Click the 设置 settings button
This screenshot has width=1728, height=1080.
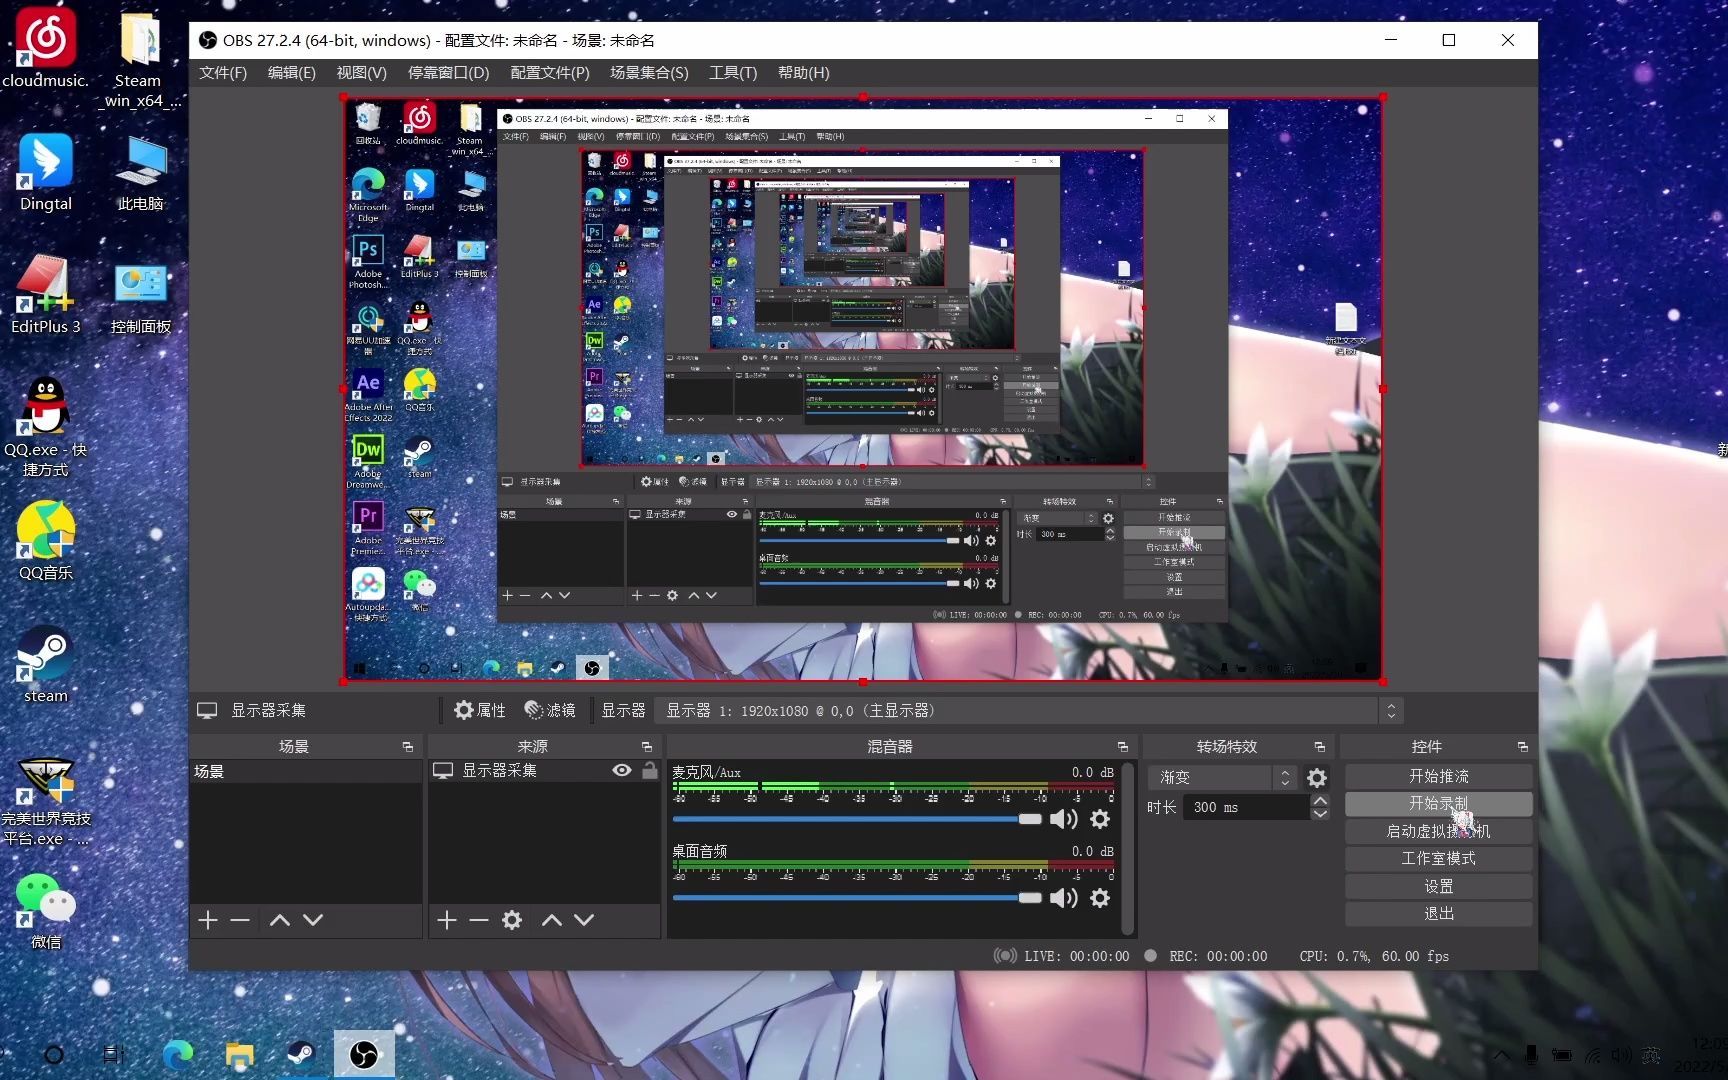tap(1438, 886)
